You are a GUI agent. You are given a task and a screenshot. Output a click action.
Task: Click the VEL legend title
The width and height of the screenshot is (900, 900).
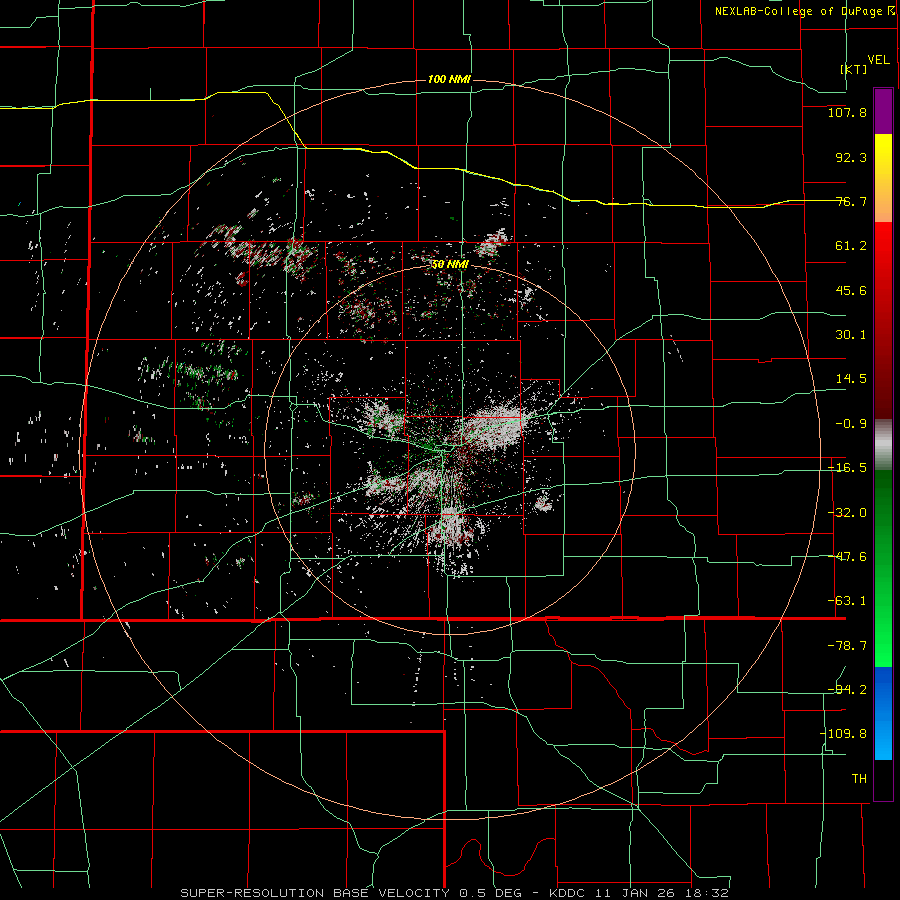coord(878,59)
